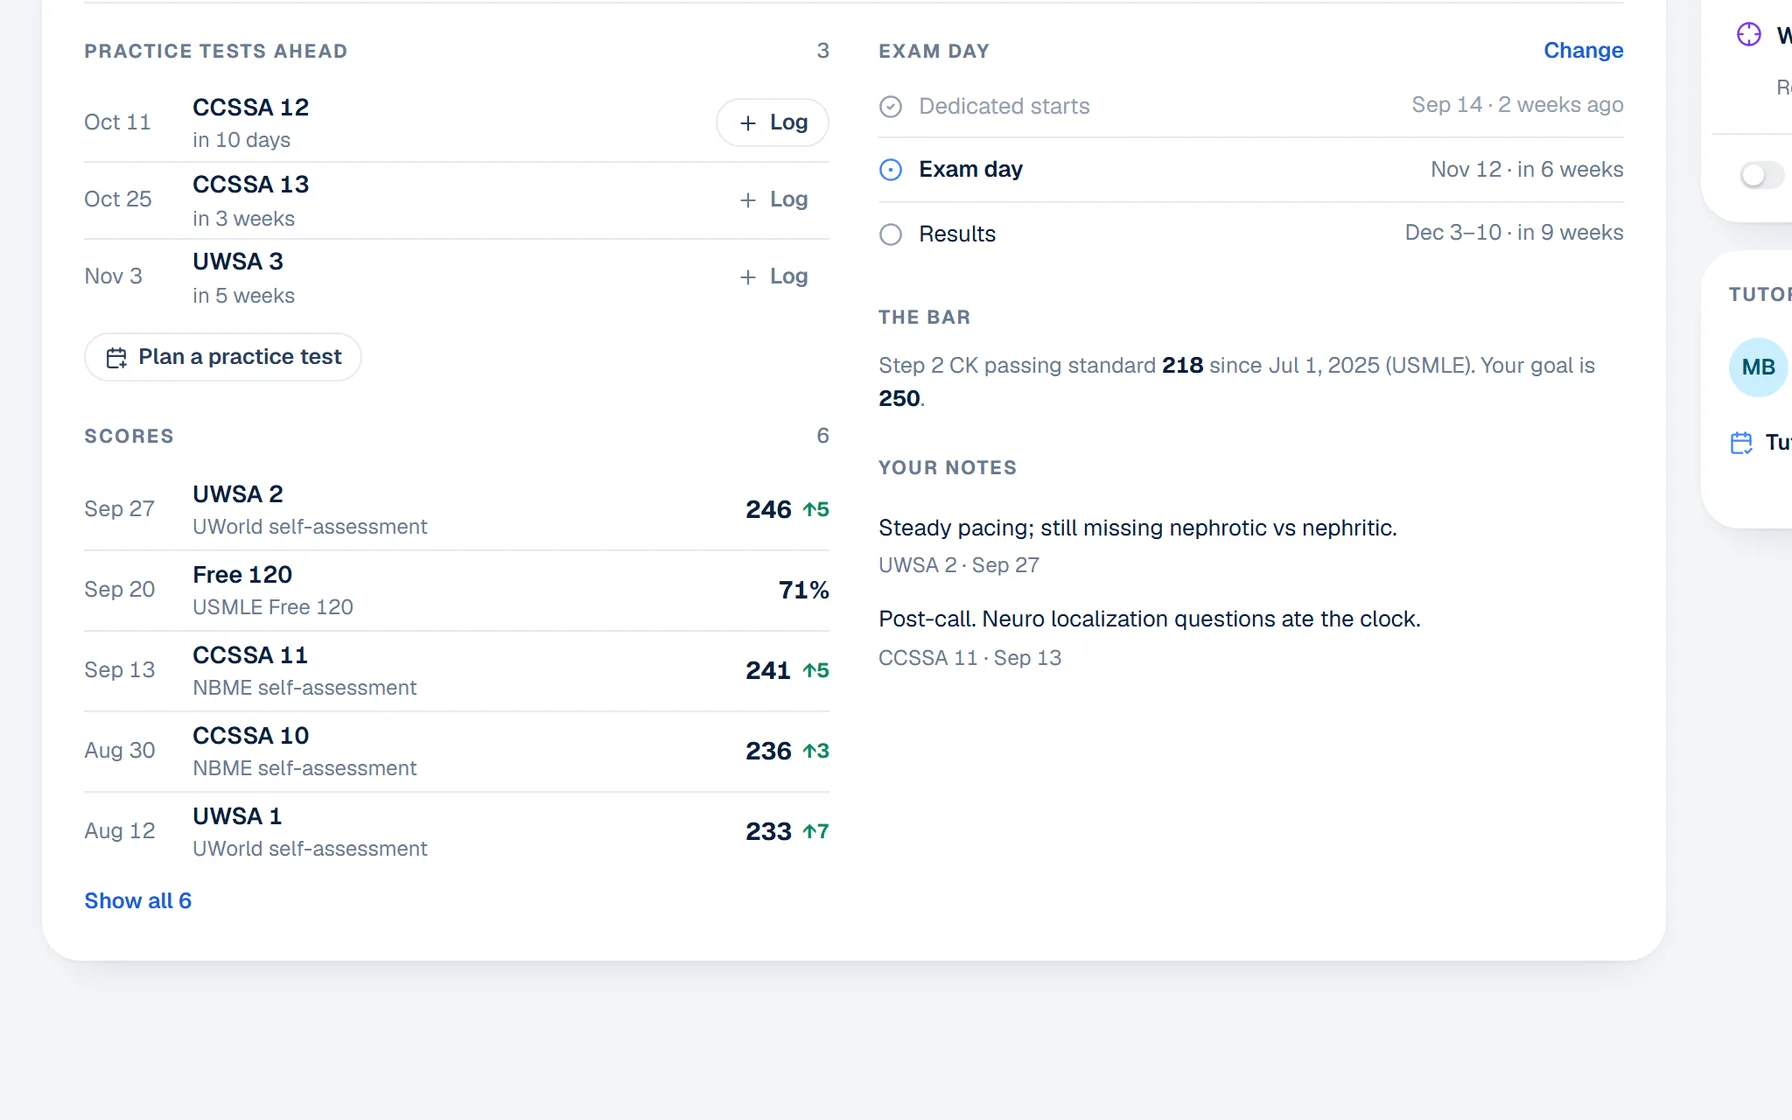Log a score for CCSSA 12

(x=772, y=122)
